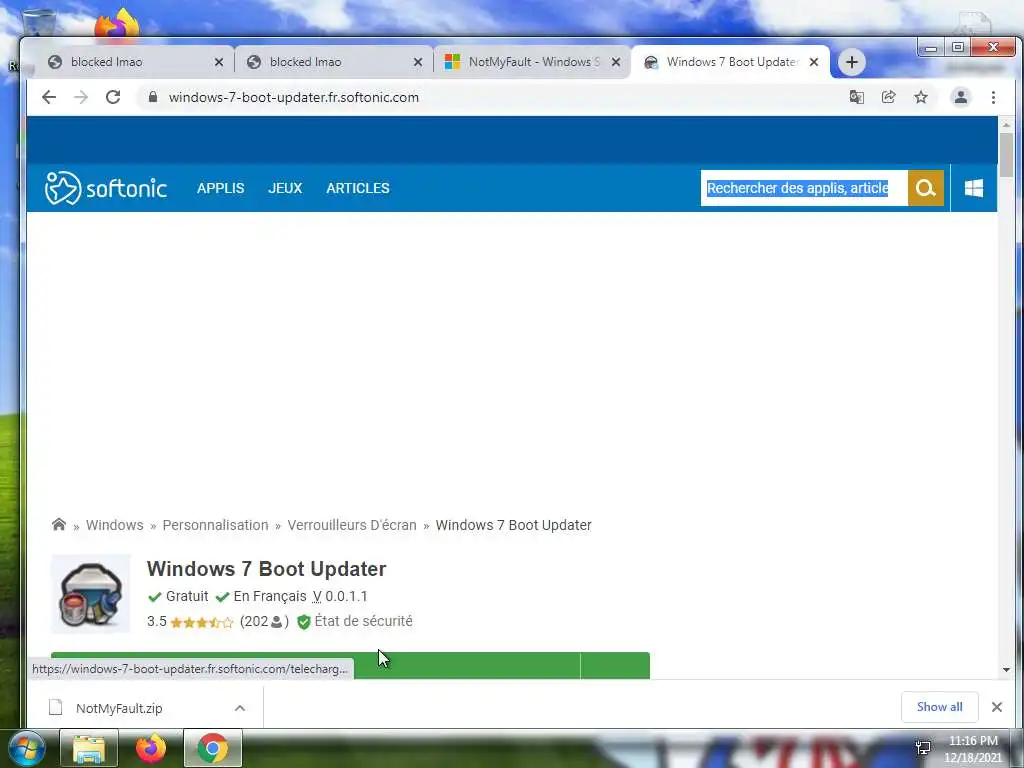The image size is (1024, 768).
Task: Reload the current page
Action: [113, 97]
